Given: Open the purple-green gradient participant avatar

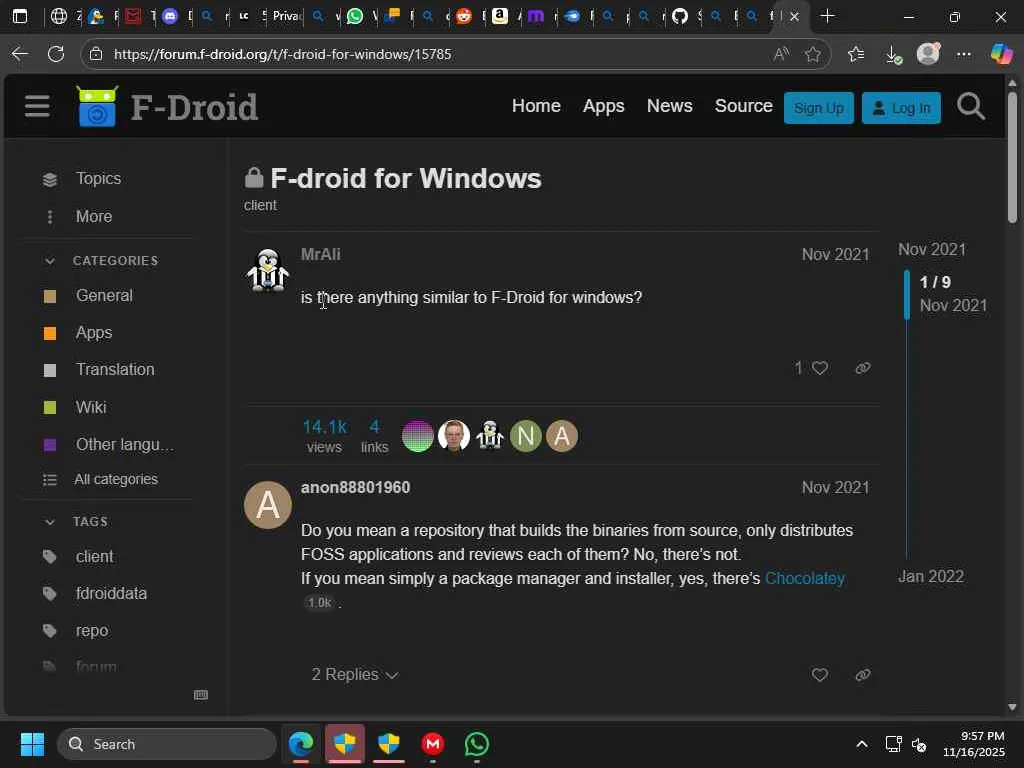Looking at the screenshot, I should [x=418, y=436].
